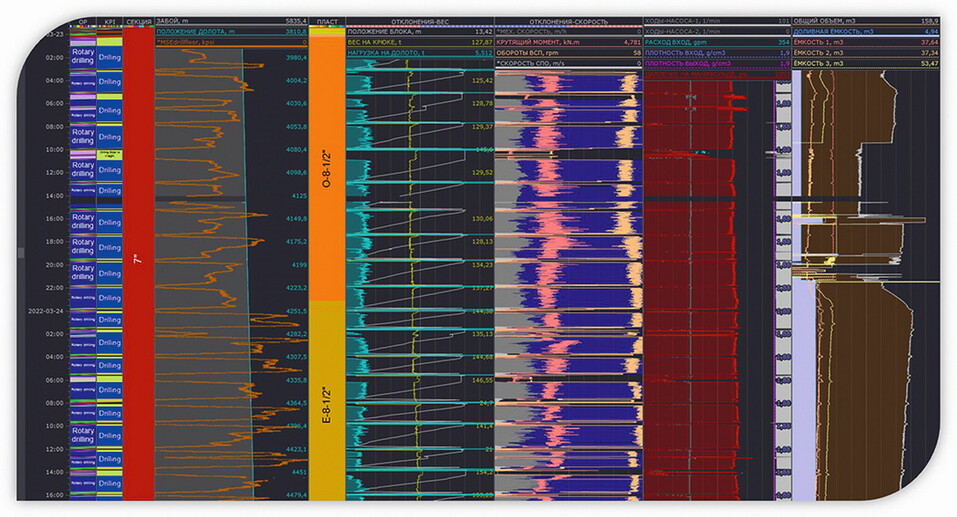957x517 pixels.
Task: Select the КРУТЯЩИЙ МОМЕНТ parameter row
Action: pyautogui.click(x=567, y=43)
